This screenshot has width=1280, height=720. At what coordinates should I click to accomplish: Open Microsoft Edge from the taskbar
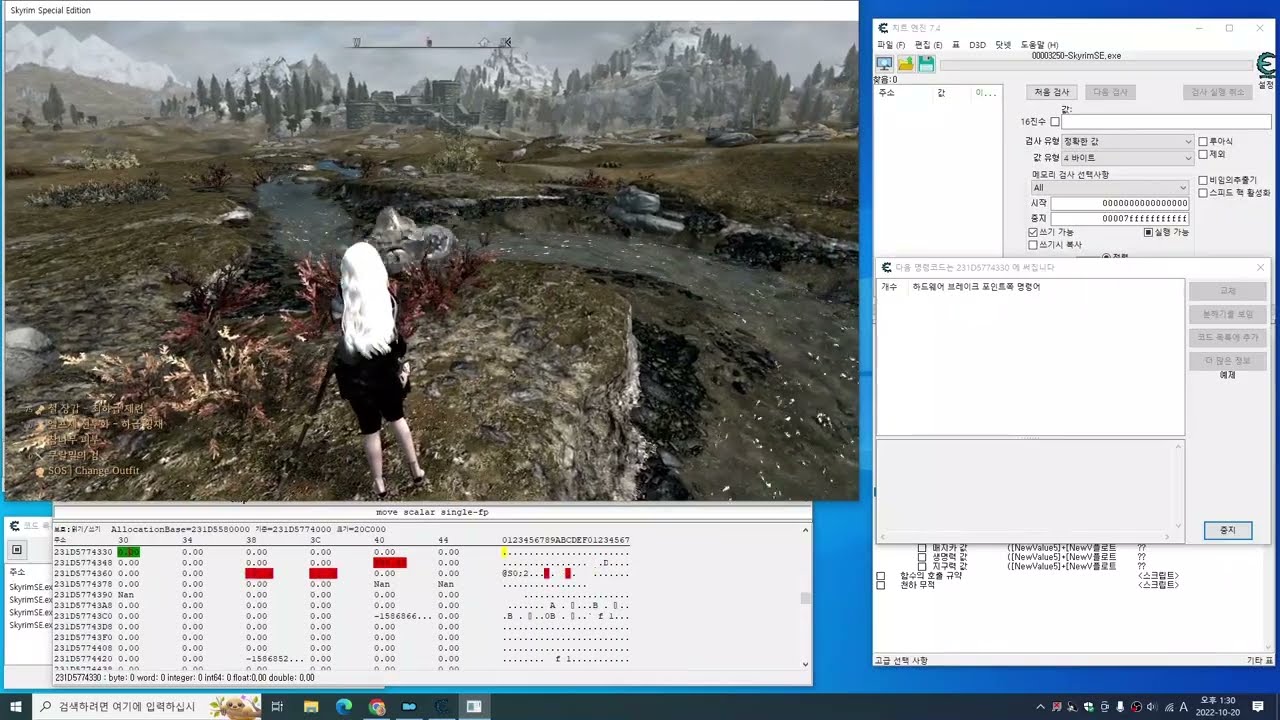tap(343, 707)
